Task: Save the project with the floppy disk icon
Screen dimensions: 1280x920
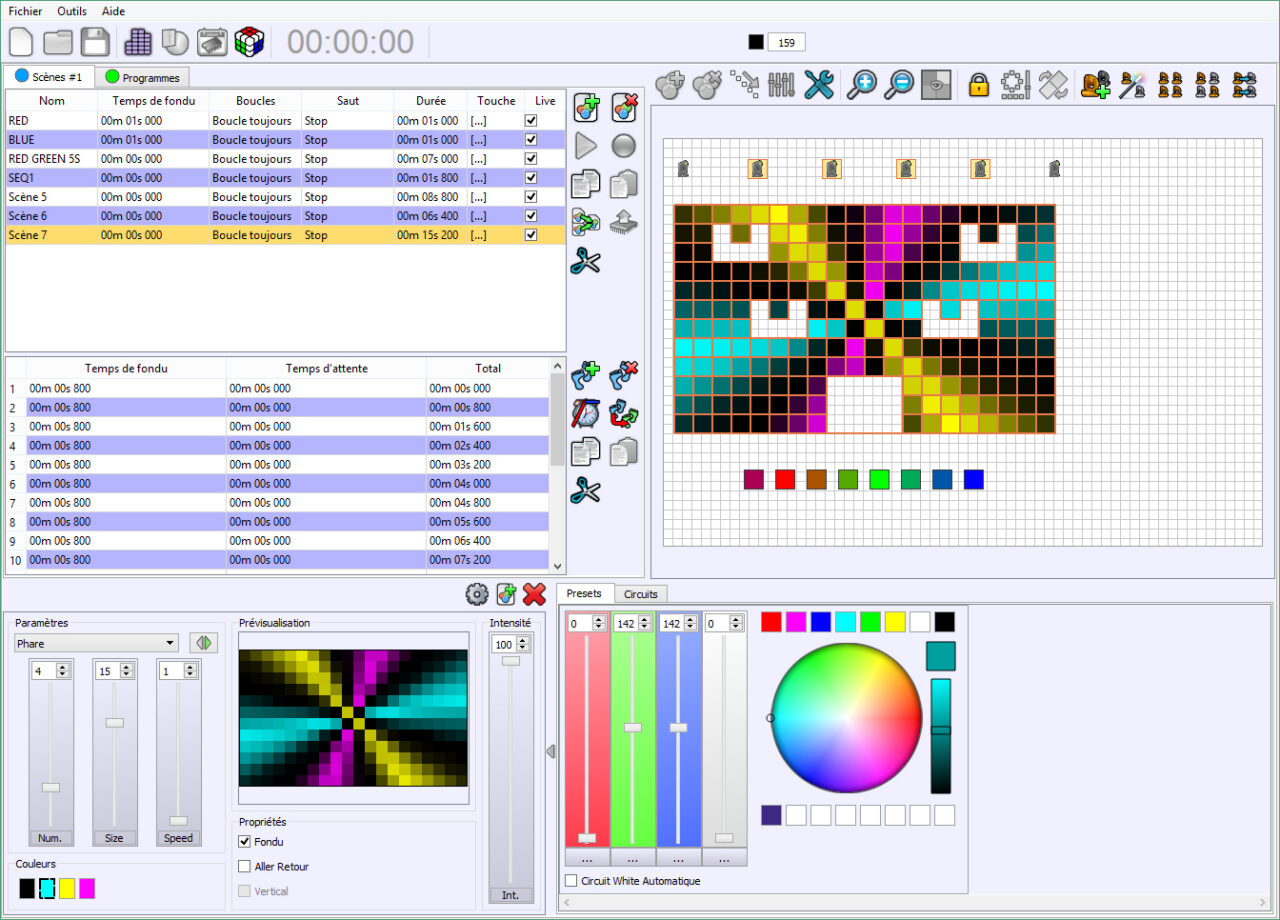Action: [x=95, y=42]
